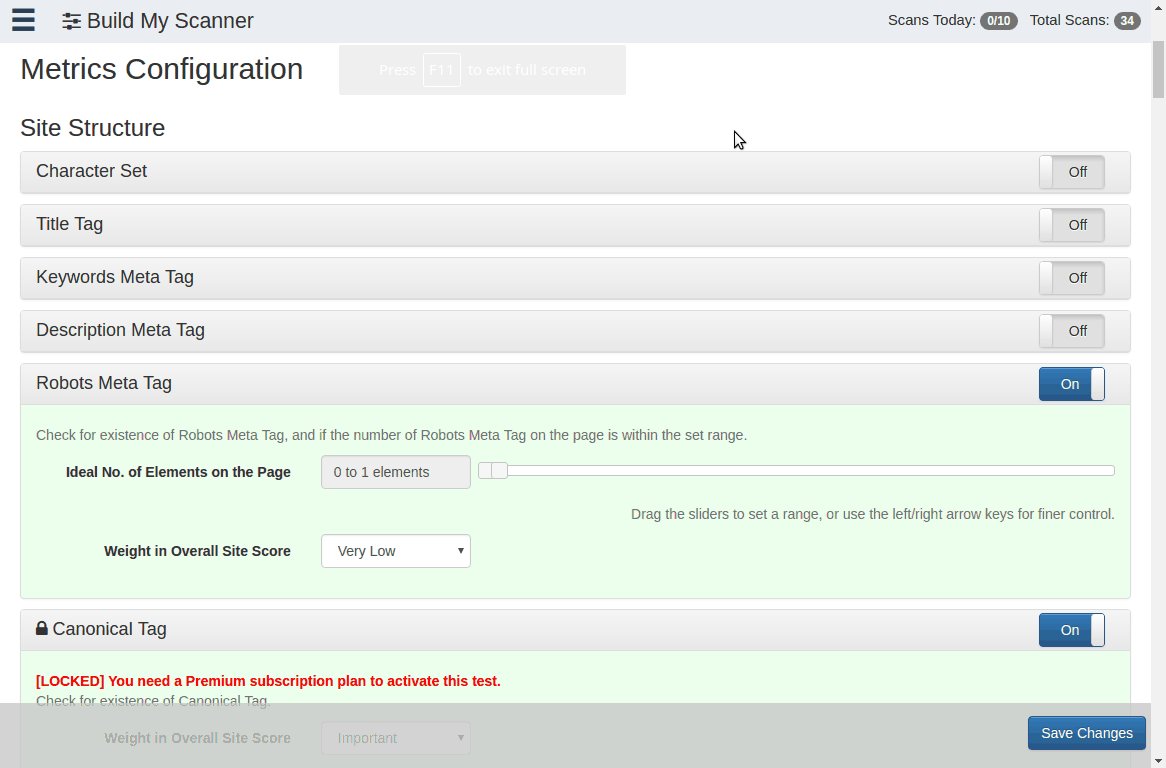Turn on the Character Set toggle
The width and height of the screenshot is (1166, 768).
(x=1071, y=172)
